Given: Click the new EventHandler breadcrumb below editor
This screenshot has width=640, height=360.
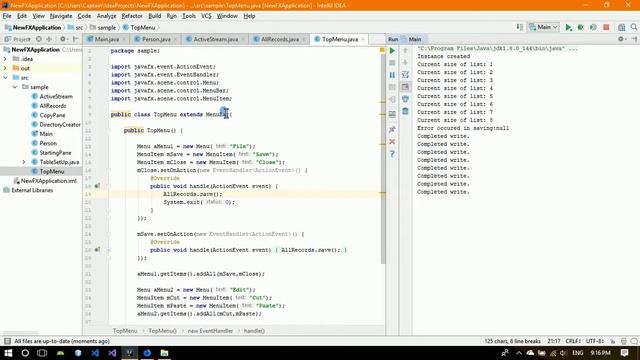Looking at the screenshot, I should (210, 331).
